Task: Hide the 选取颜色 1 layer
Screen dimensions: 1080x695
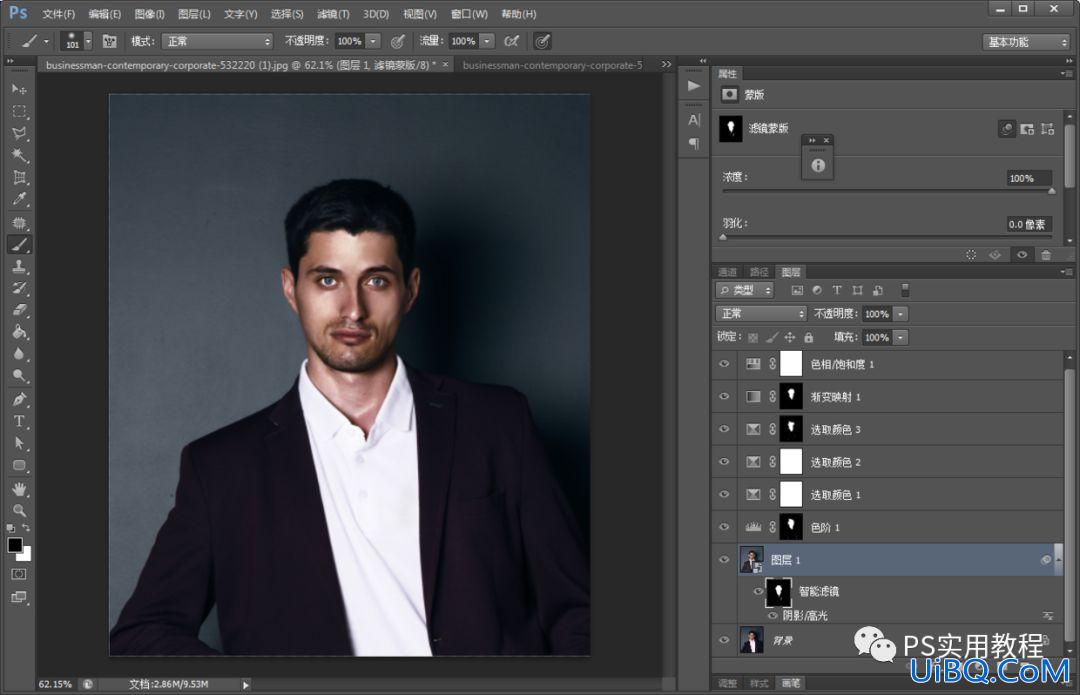Action: [724, 494]
